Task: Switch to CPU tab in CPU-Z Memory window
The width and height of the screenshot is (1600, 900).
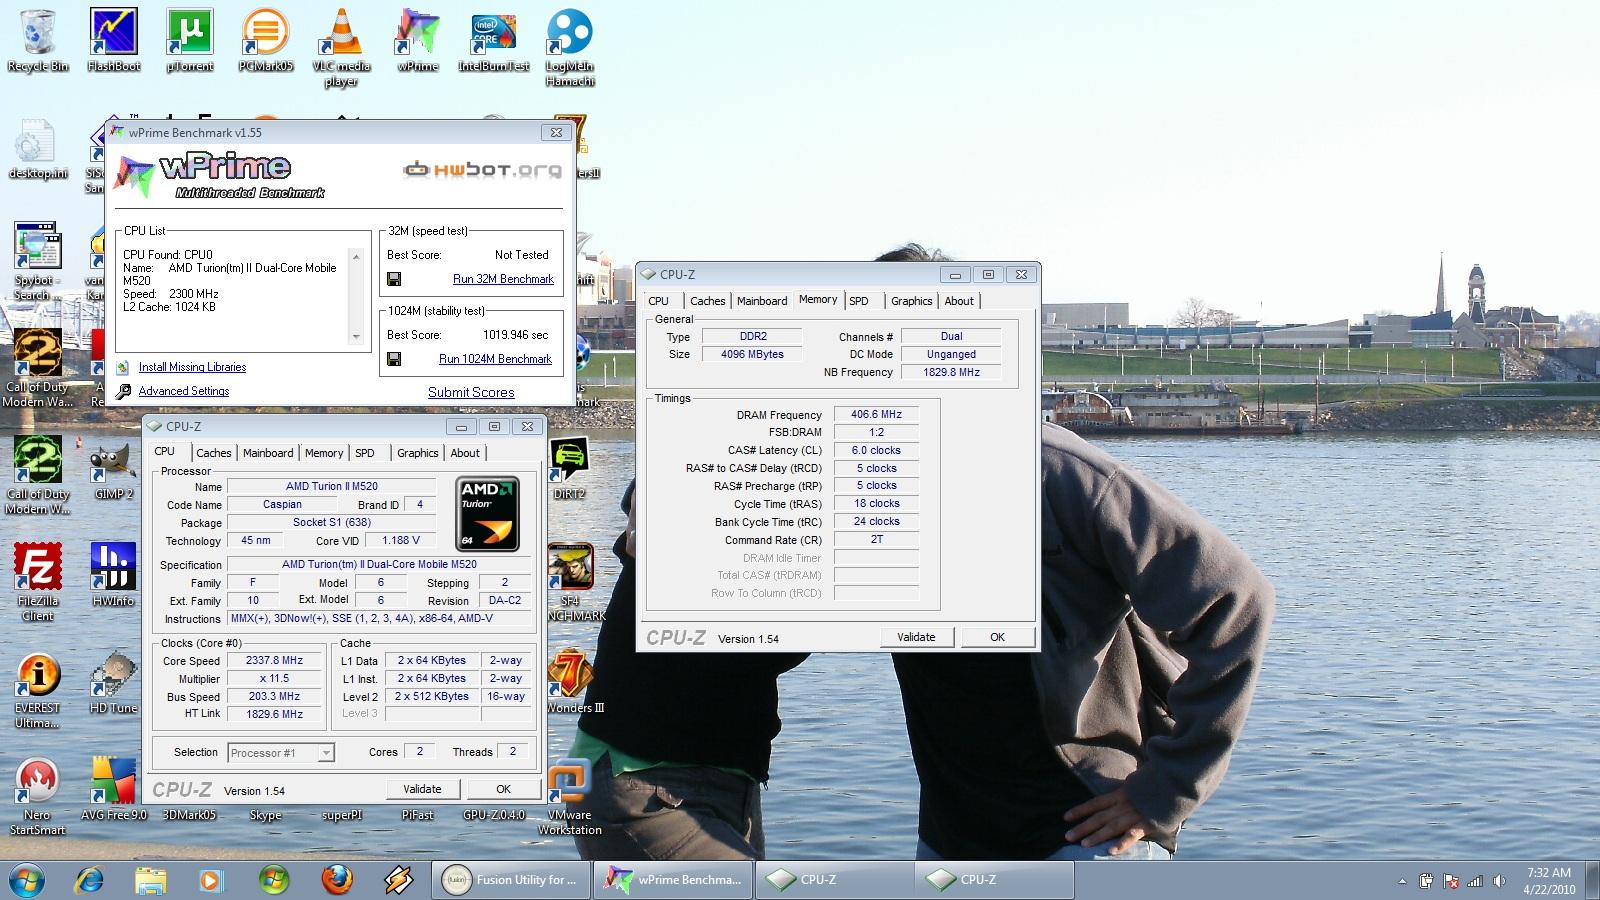Action: pos(659,301)
